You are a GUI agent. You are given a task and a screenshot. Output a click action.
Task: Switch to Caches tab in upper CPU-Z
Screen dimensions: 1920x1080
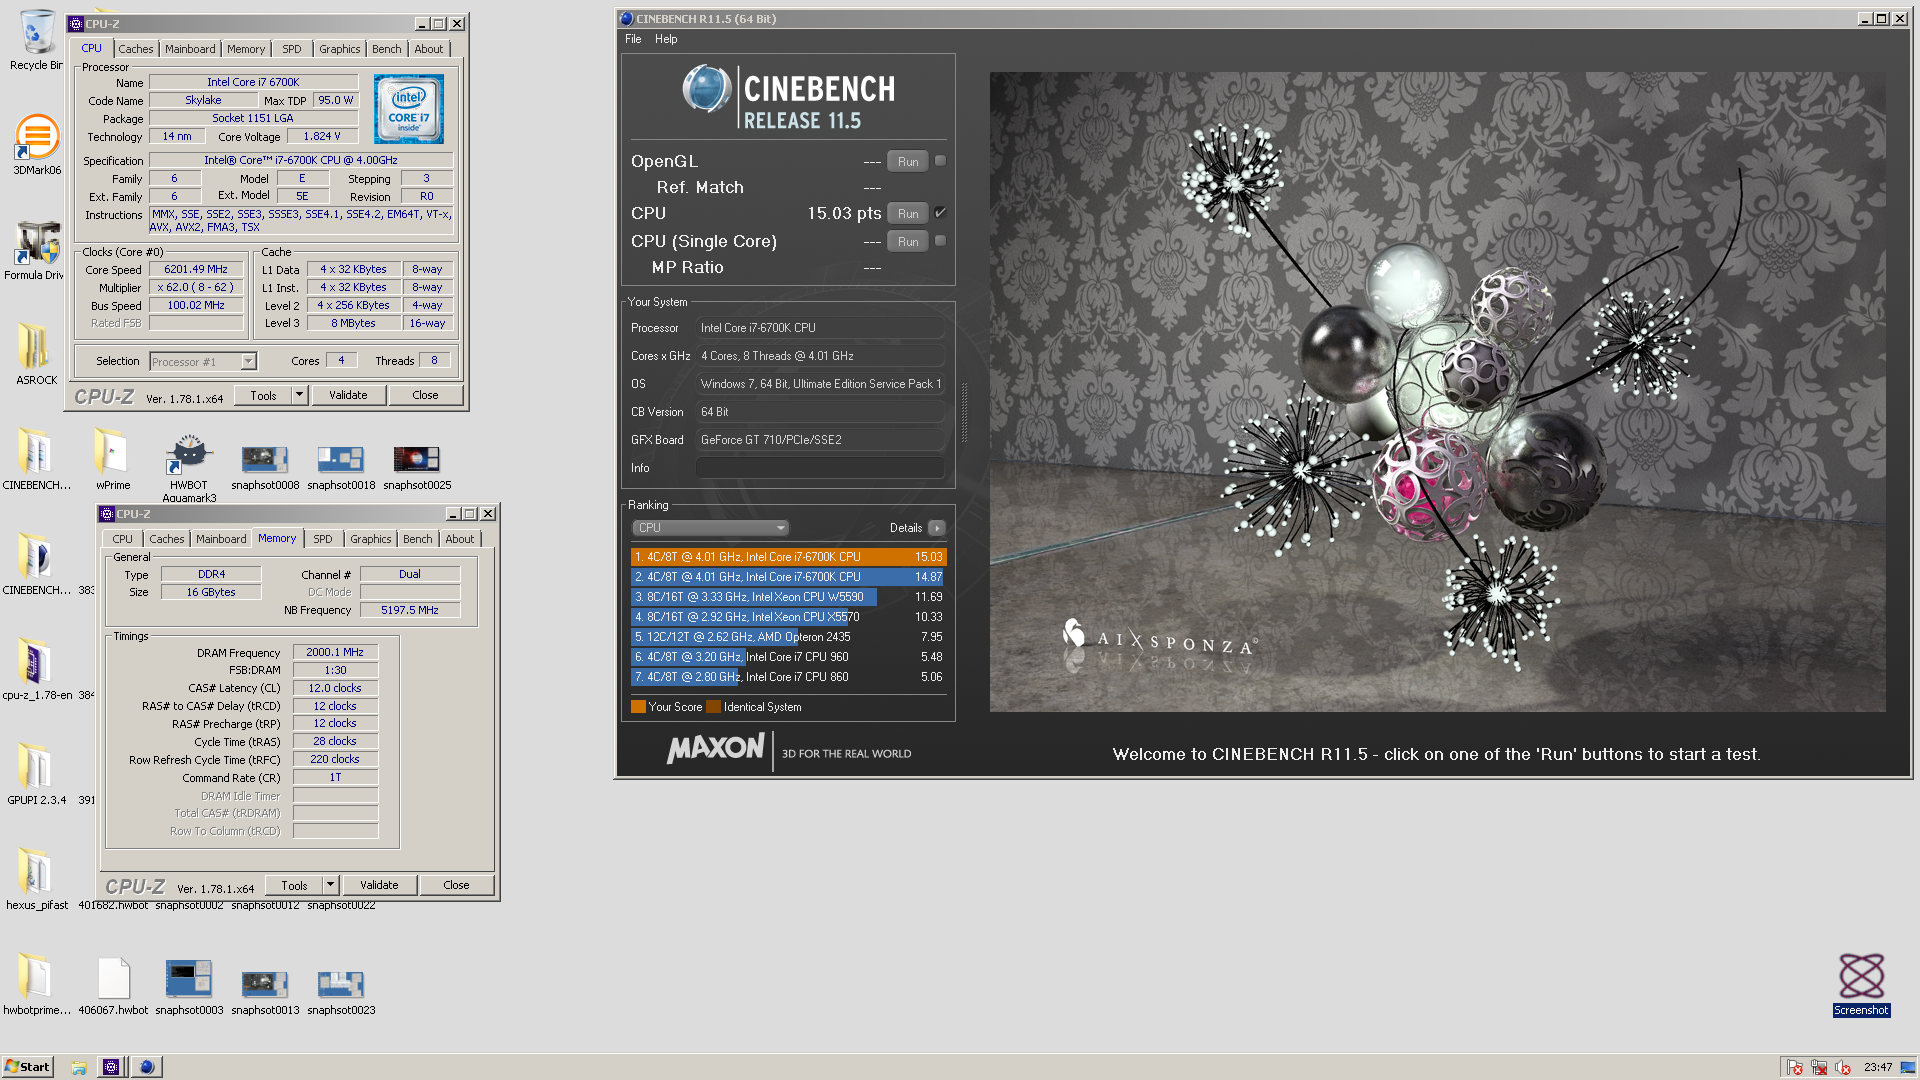136,49
